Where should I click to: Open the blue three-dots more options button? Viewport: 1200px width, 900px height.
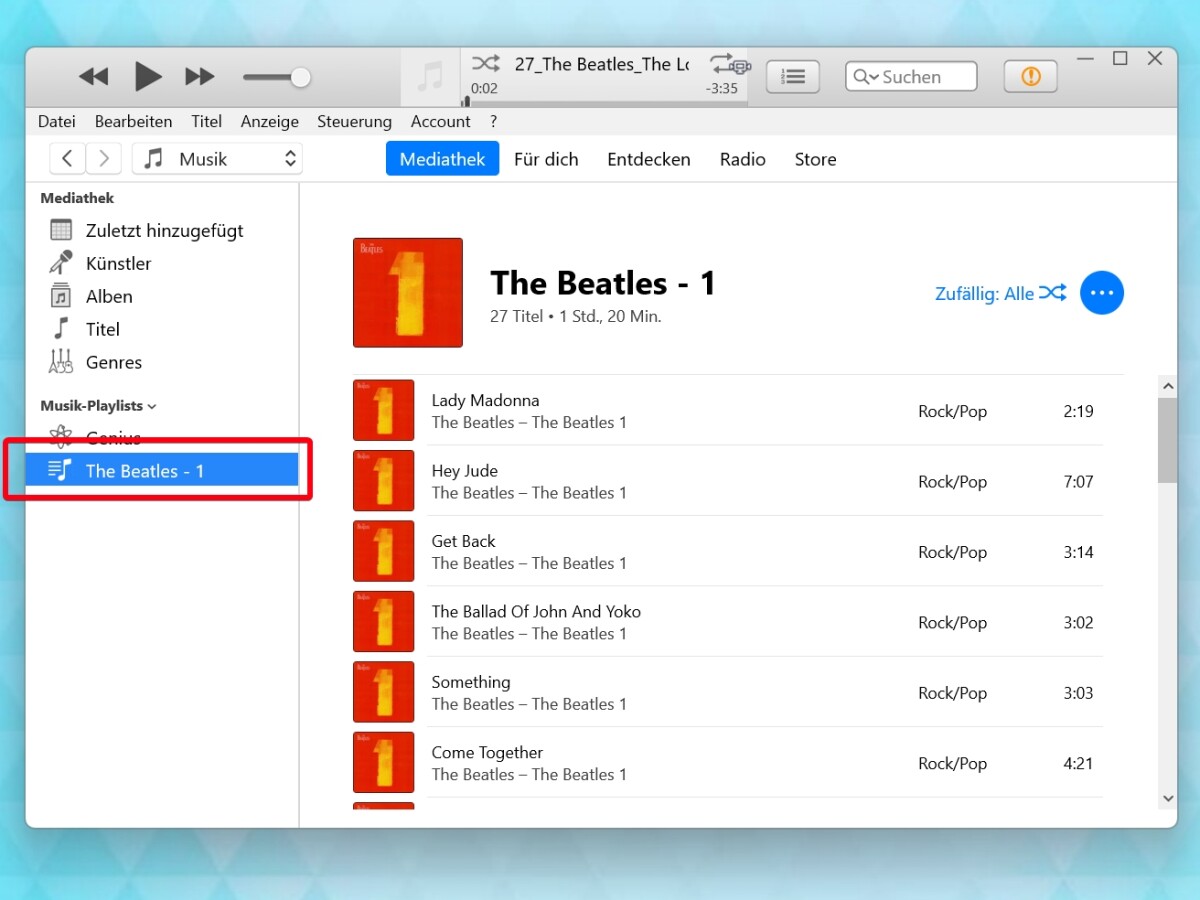click(1102, 293)
